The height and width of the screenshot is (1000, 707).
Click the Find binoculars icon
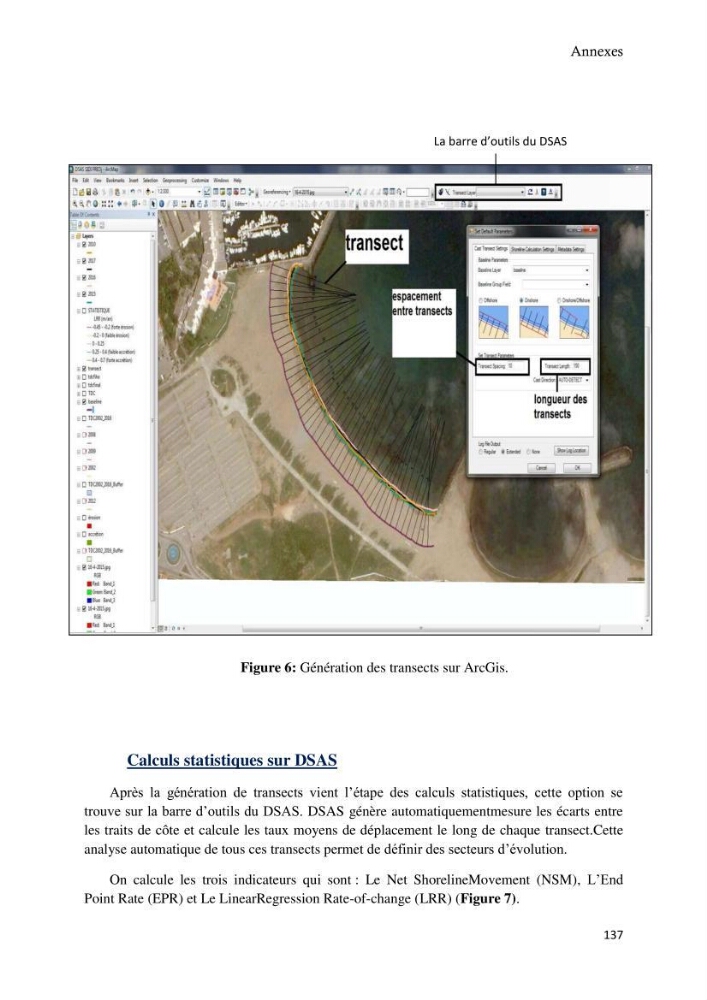[193, 204]
